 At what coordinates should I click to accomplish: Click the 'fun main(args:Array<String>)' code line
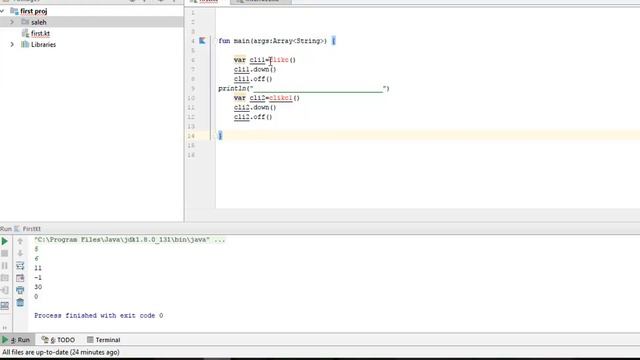[x=277, y=41]
